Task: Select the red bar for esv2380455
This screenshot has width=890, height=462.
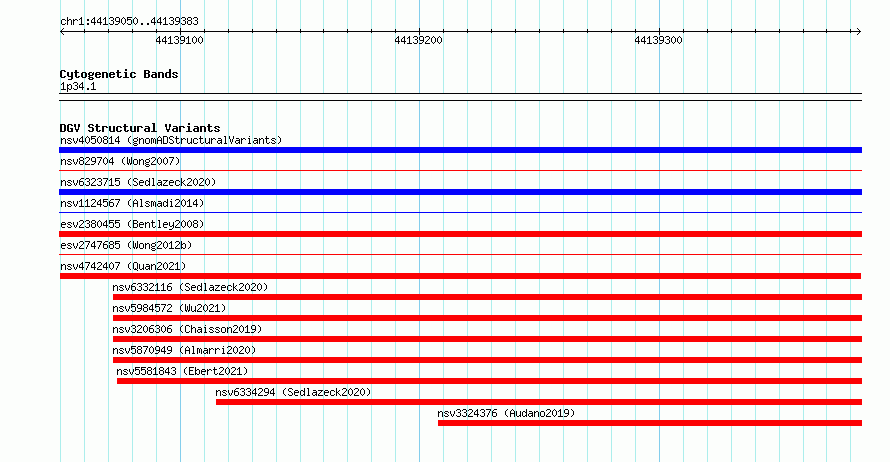Action: click(x=460, y=234)
